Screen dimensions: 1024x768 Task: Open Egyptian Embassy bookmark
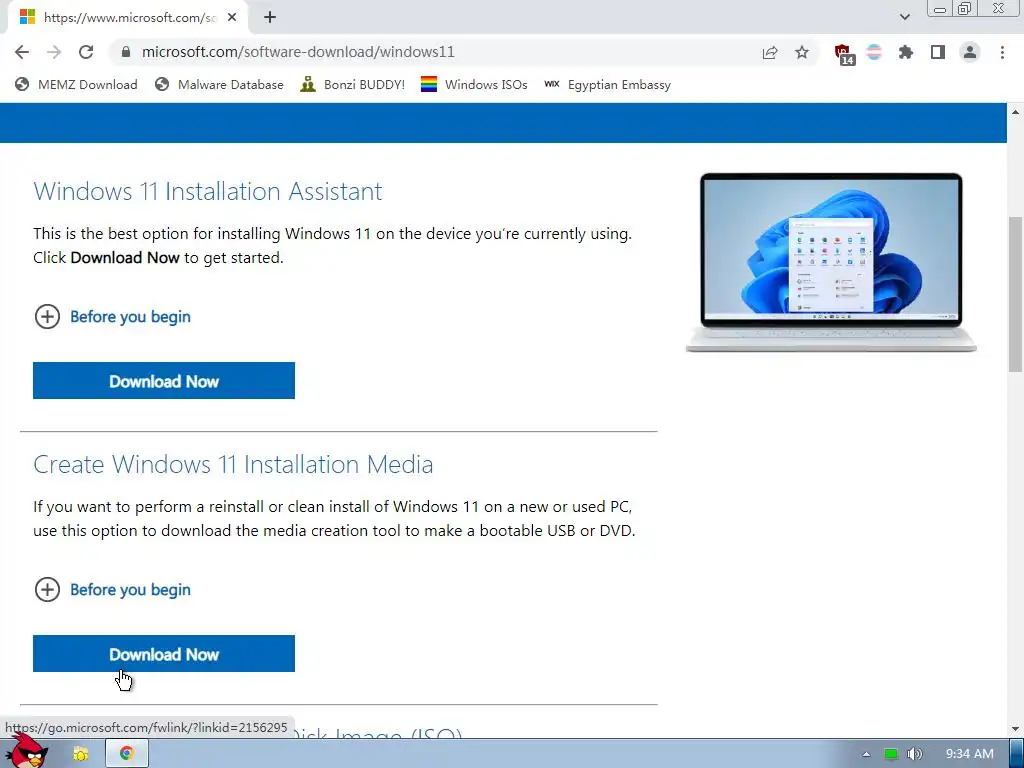click(607, 85)
